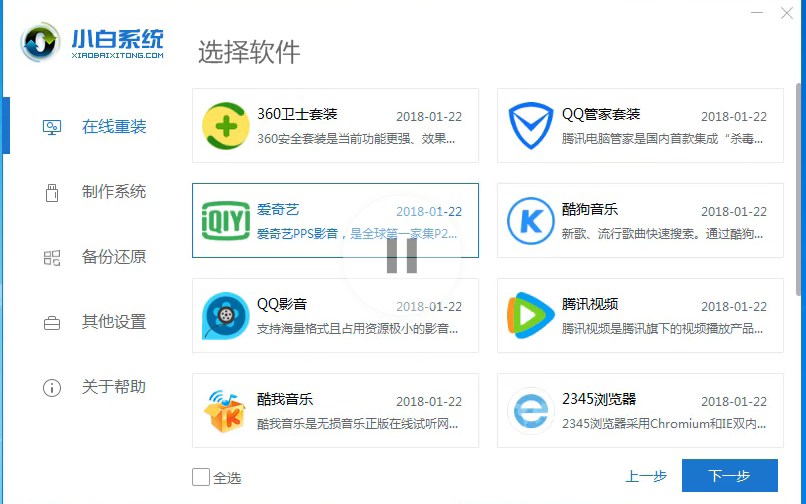806x504 pixels.
Task: Click the 关于帮助 info circle icon
Action: (51, 387)
